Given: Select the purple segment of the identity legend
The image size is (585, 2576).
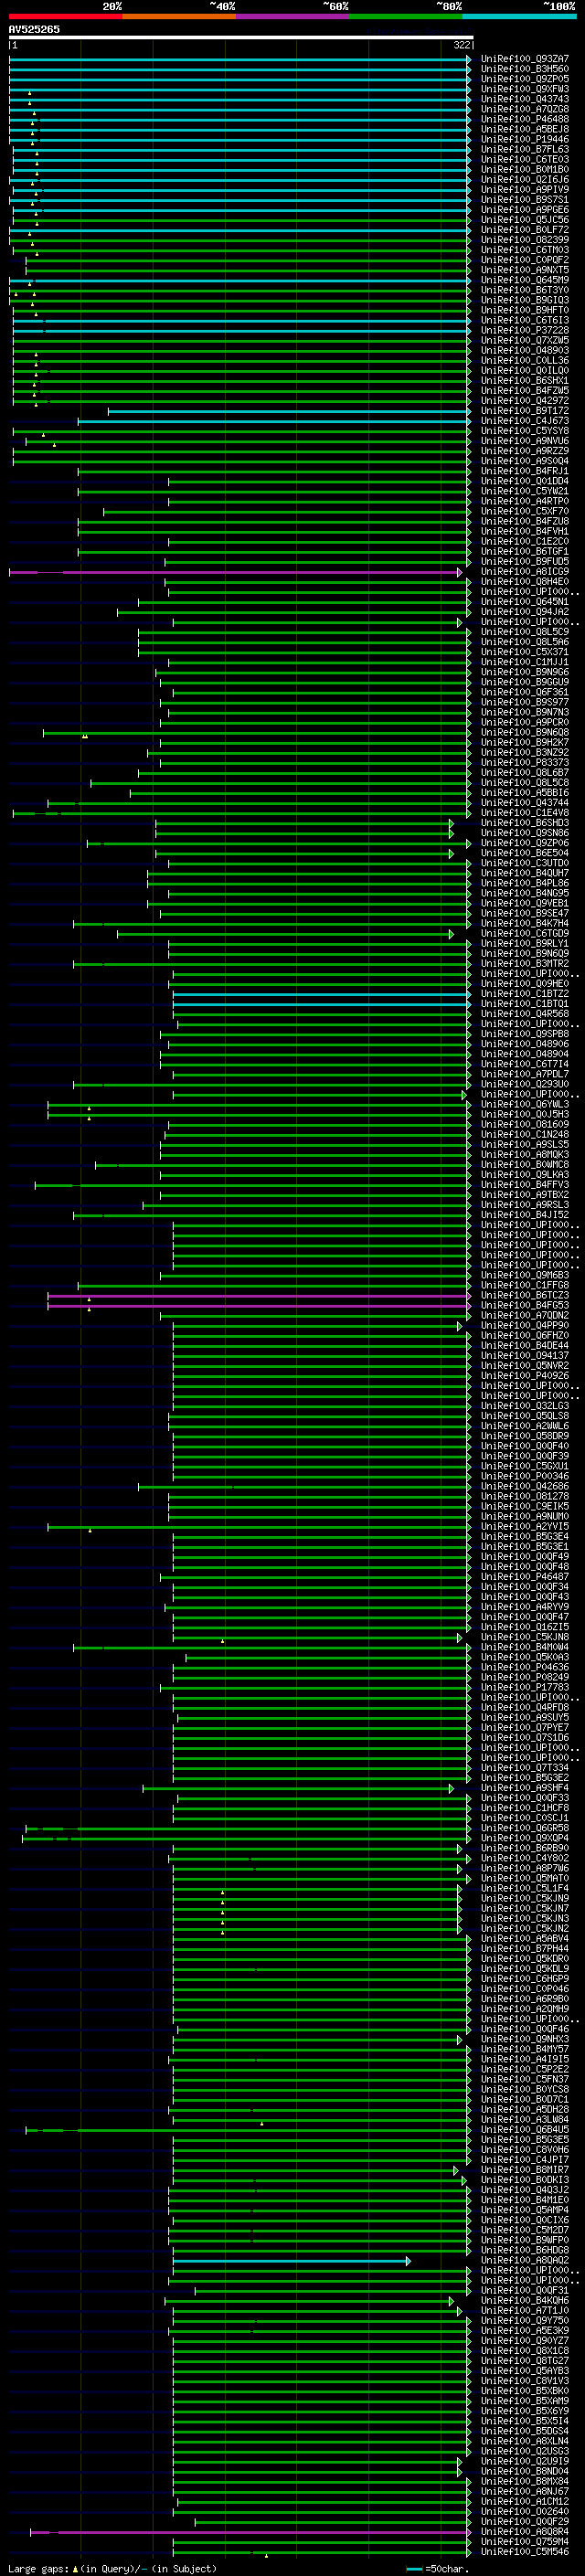Looking at the screenshot, I should tap(292, 16).
